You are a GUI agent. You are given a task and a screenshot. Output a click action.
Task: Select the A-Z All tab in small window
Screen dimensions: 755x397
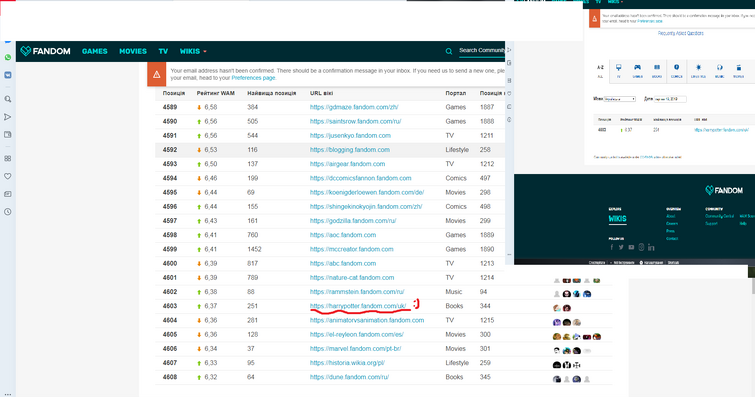pyautogui.click(x=600, y=71)
